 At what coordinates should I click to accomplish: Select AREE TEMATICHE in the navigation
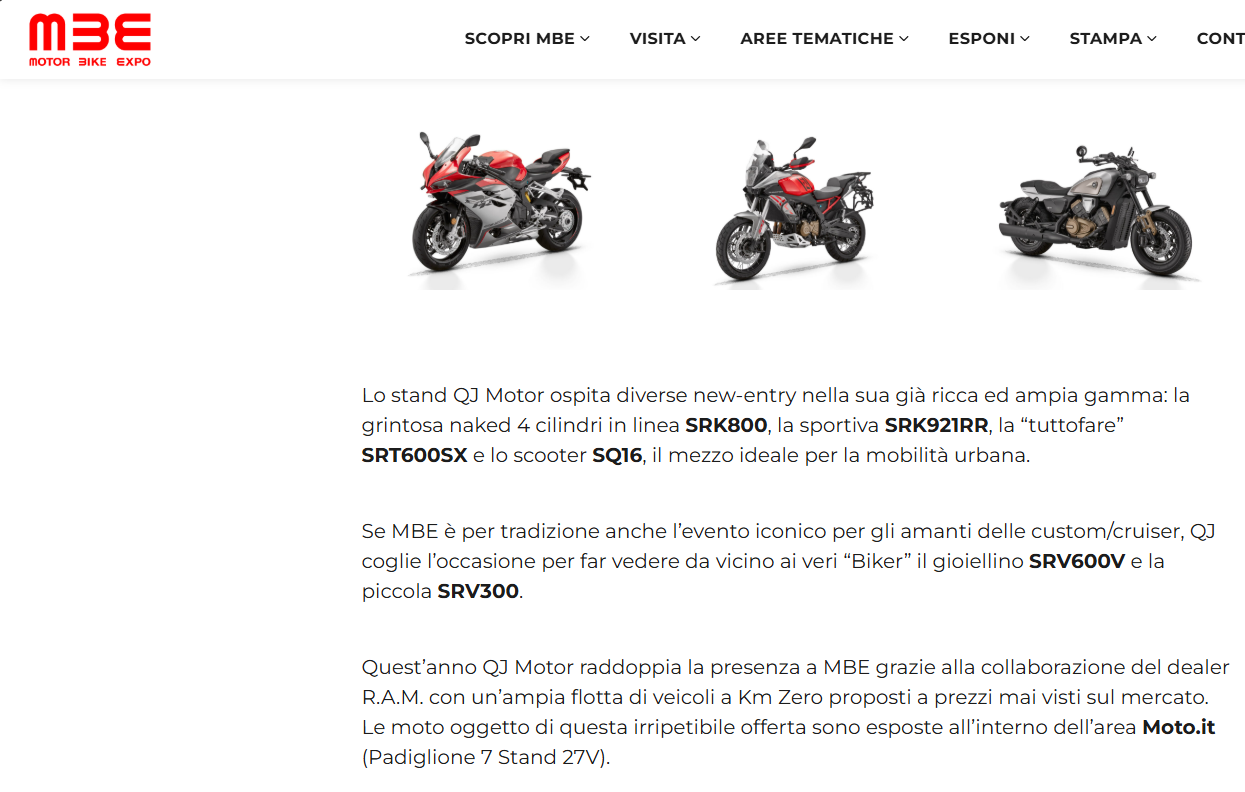817,39
